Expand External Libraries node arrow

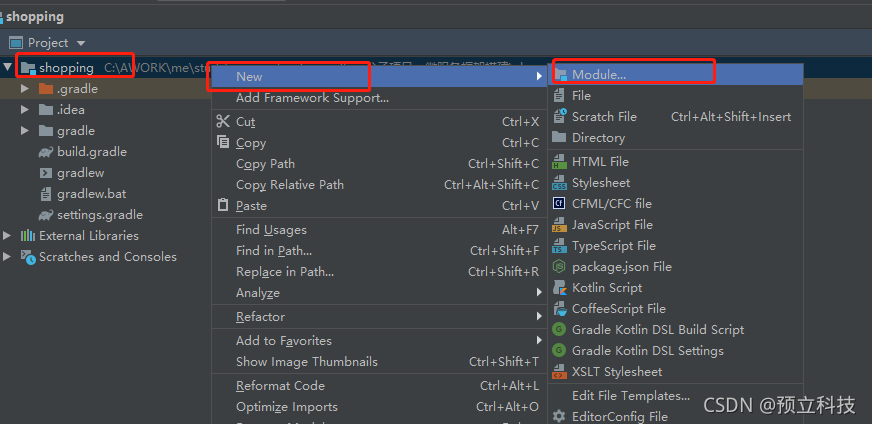click(7, 235)
